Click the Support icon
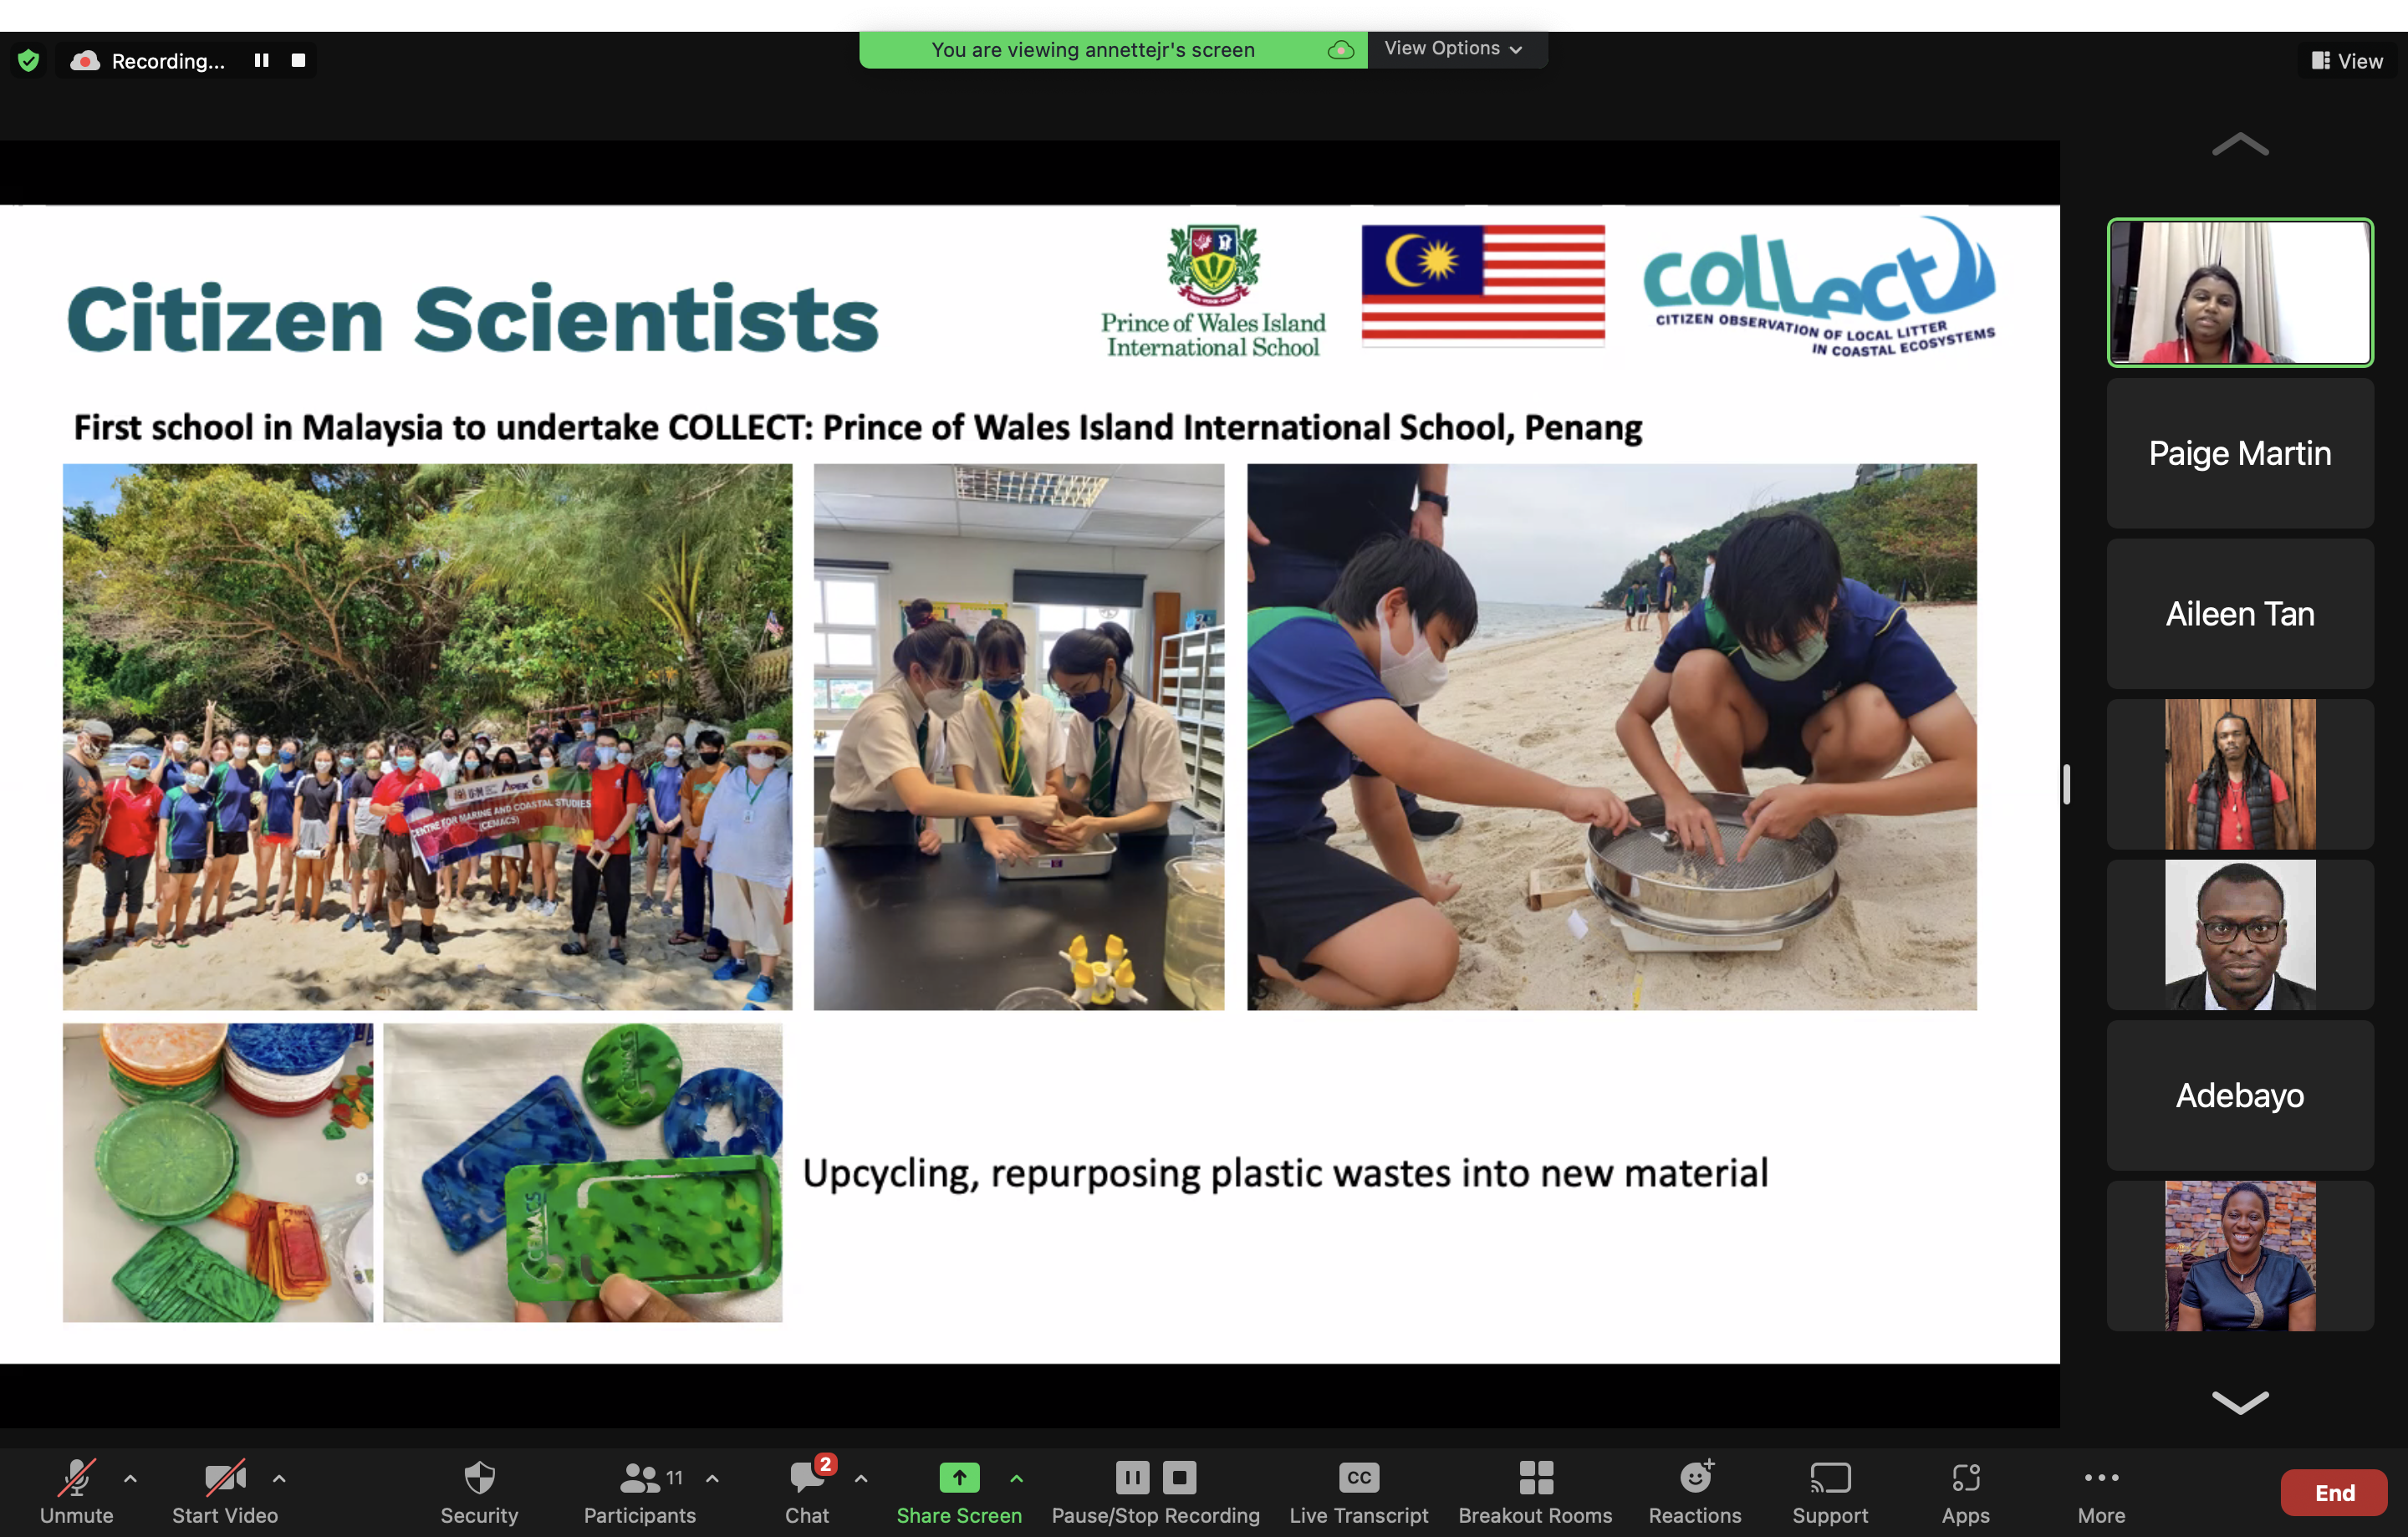 coord(1829,1478)
